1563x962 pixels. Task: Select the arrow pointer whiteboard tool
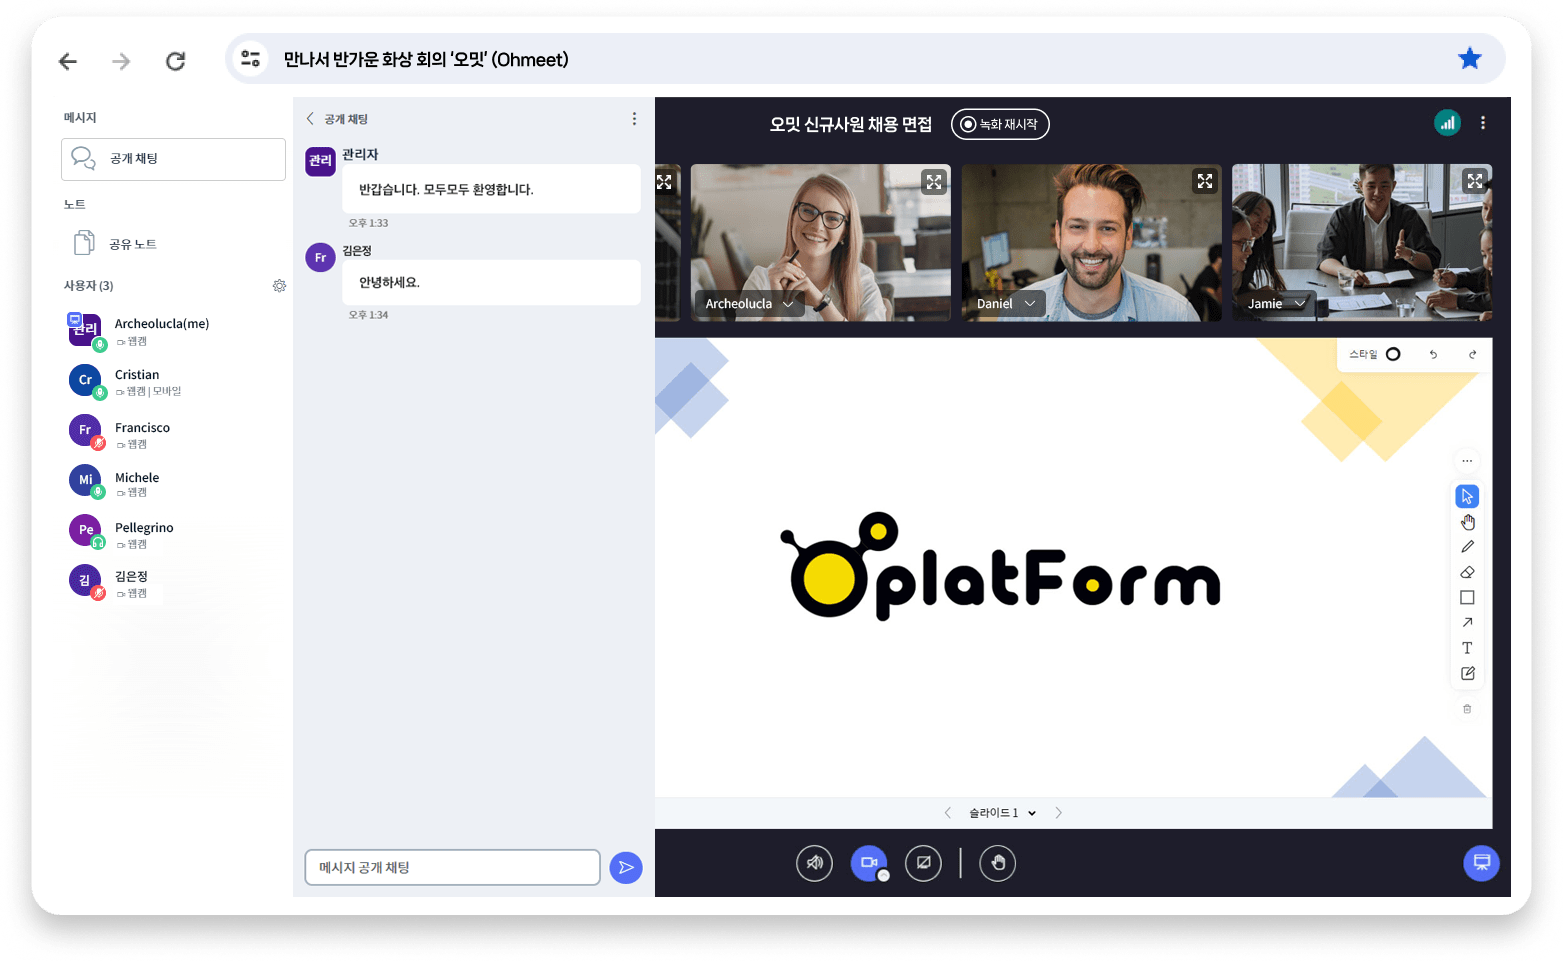pos(1467,496)
